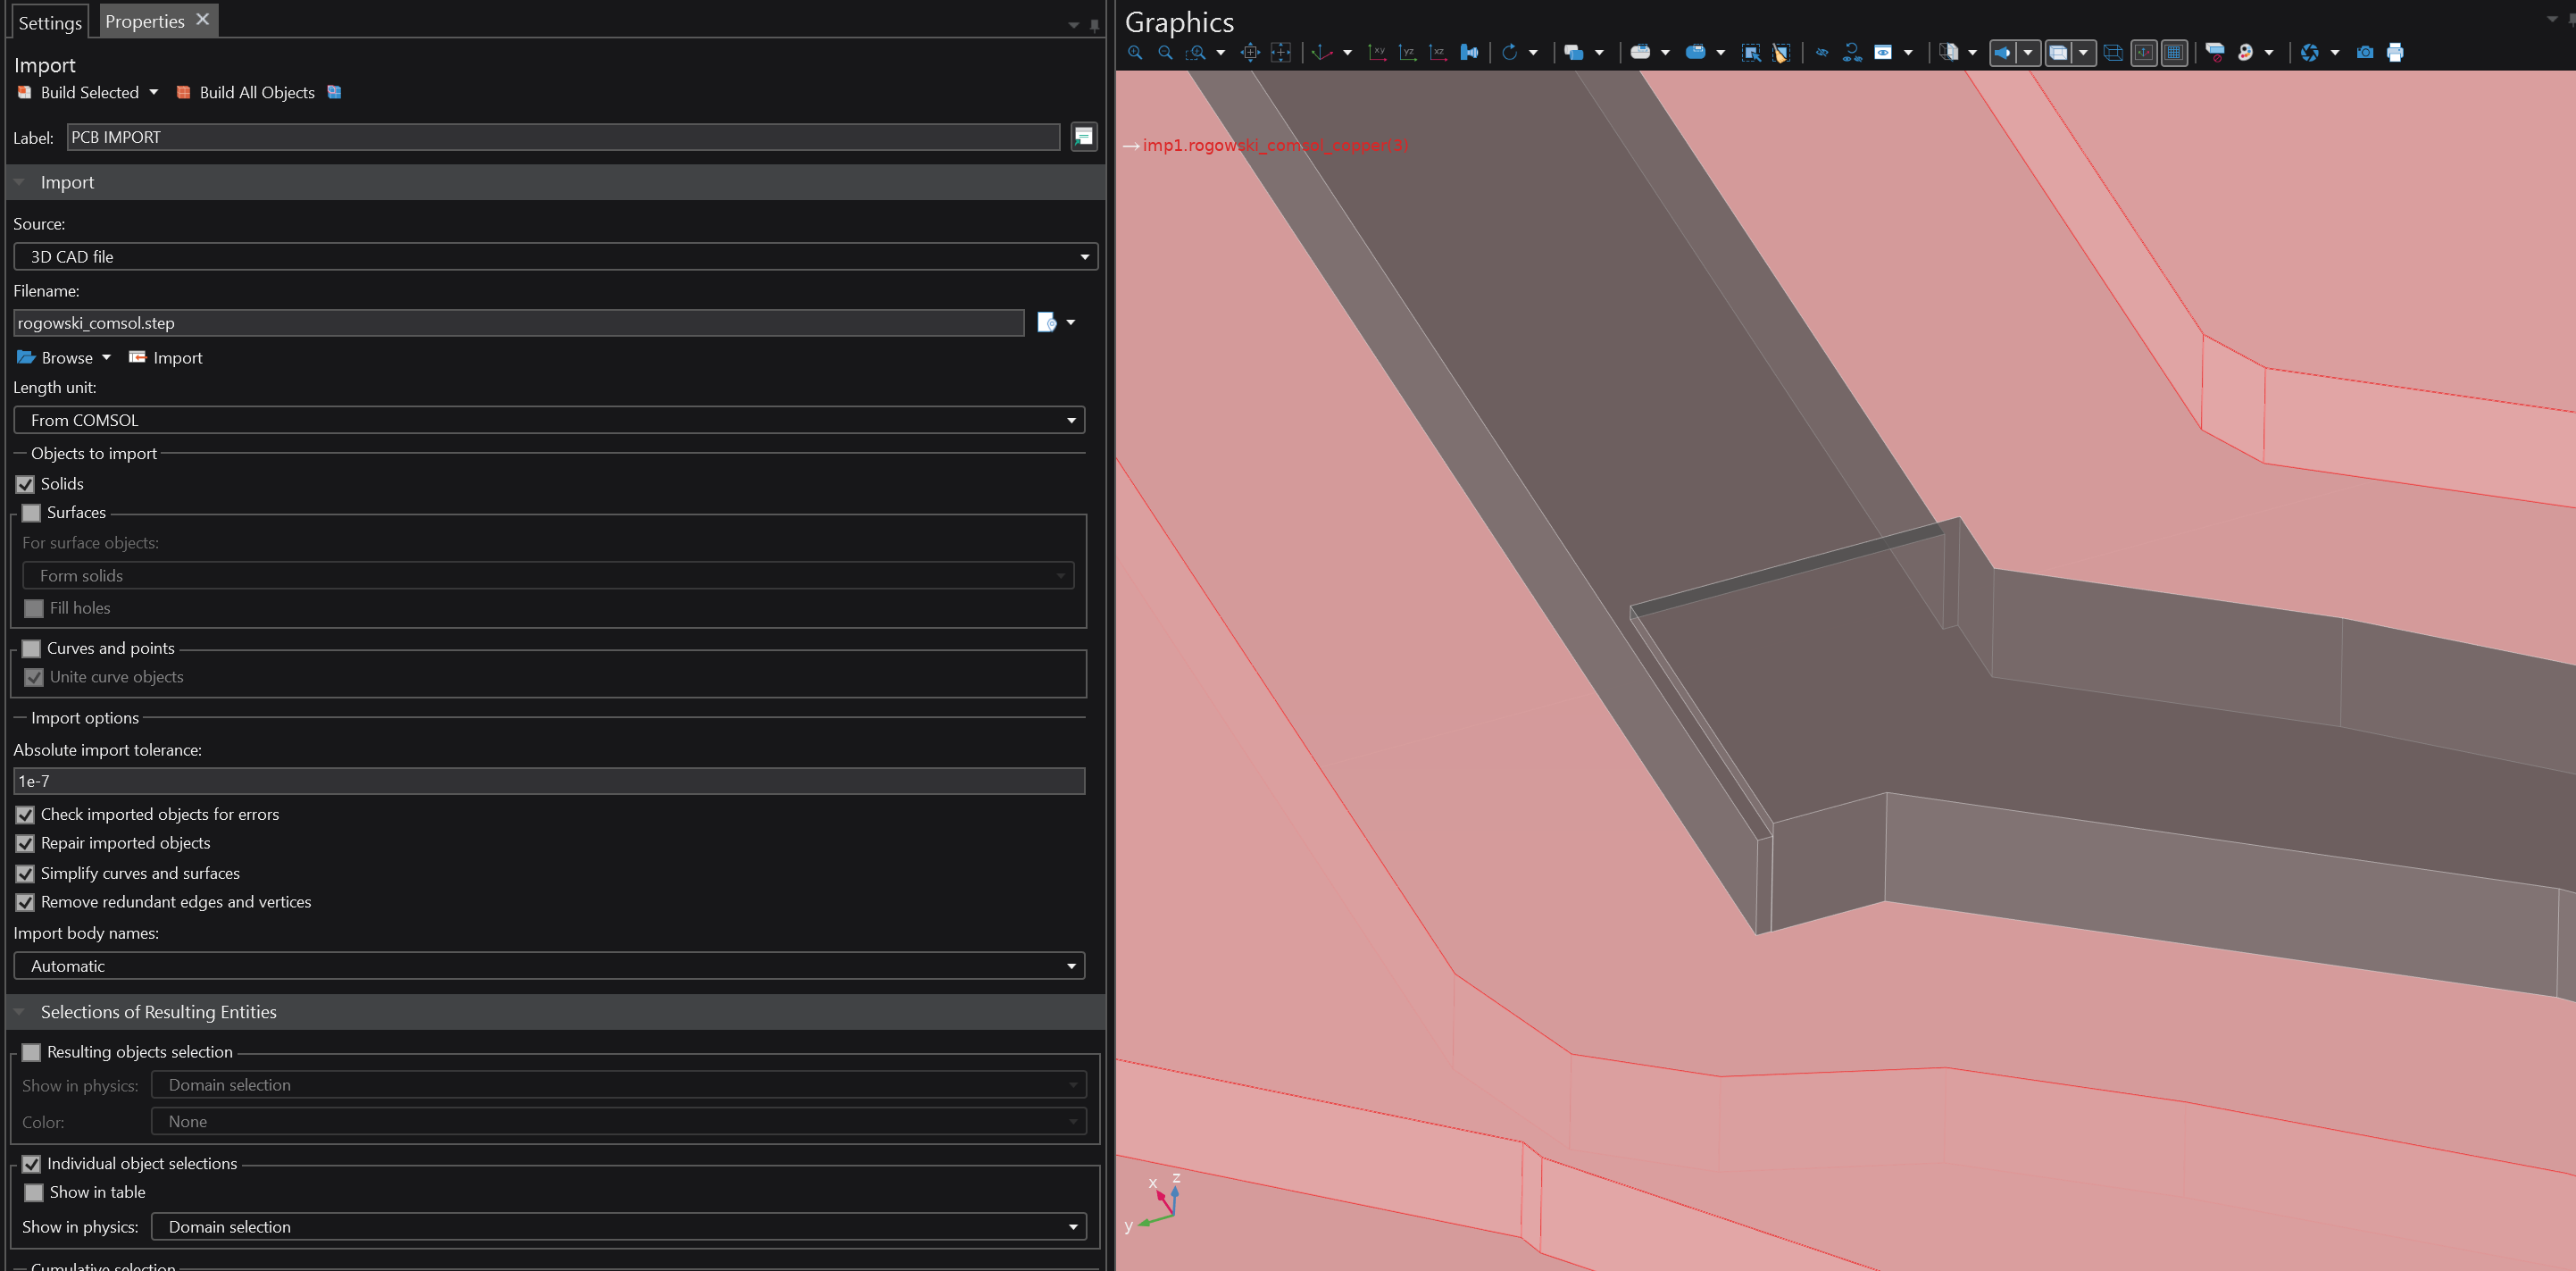
Task: Click the image snapshot camera icon
Action: tap(2364, 53)
